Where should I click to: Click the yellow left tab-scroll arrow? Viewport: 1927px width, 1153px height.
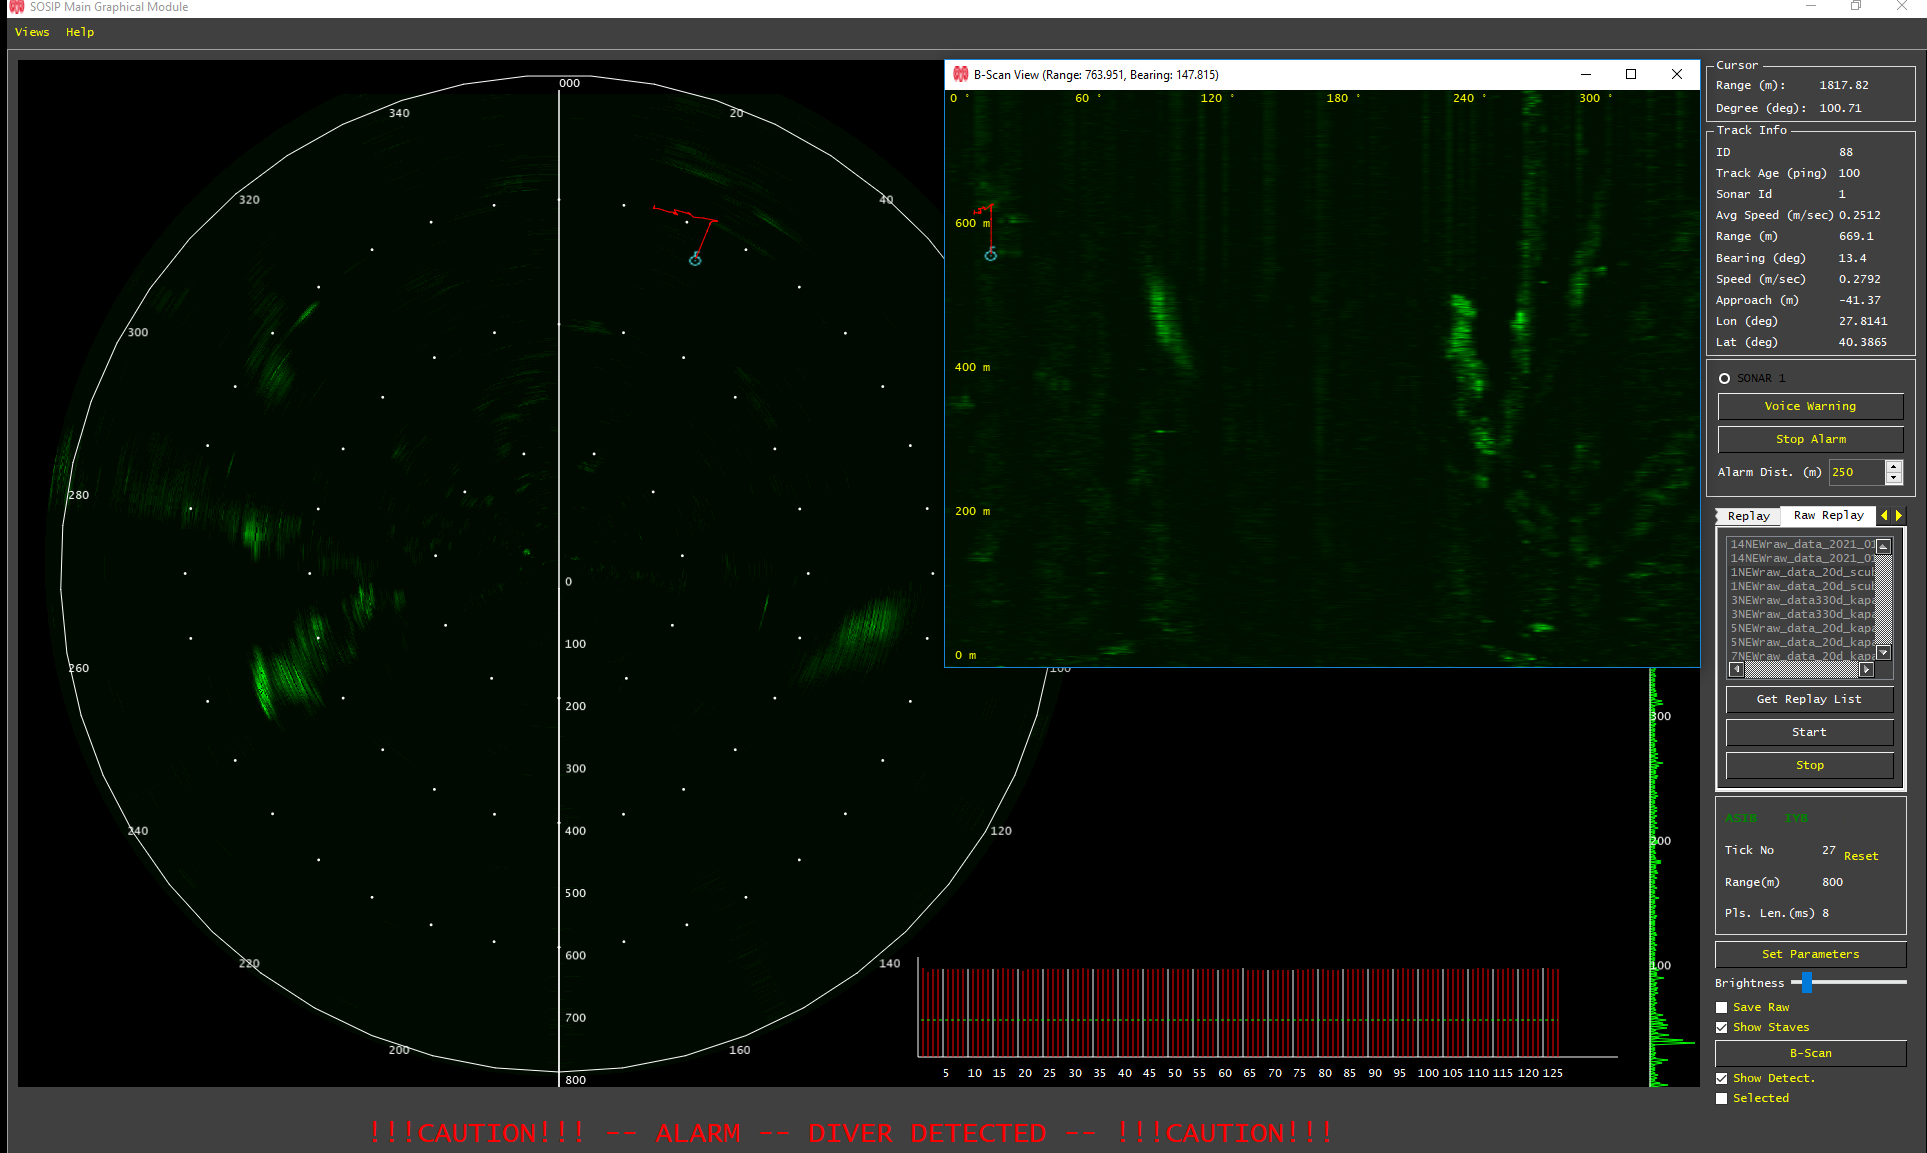tap(1885, 515)
